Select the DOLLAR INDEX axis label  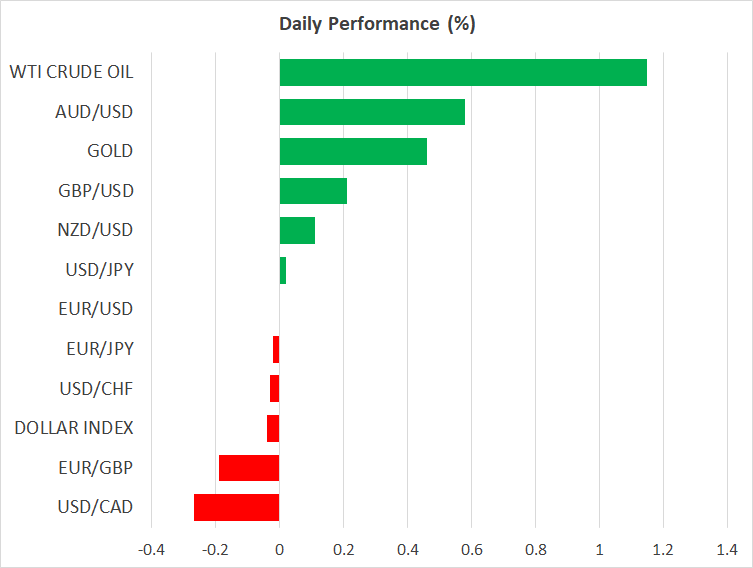(x=74, y=428)
